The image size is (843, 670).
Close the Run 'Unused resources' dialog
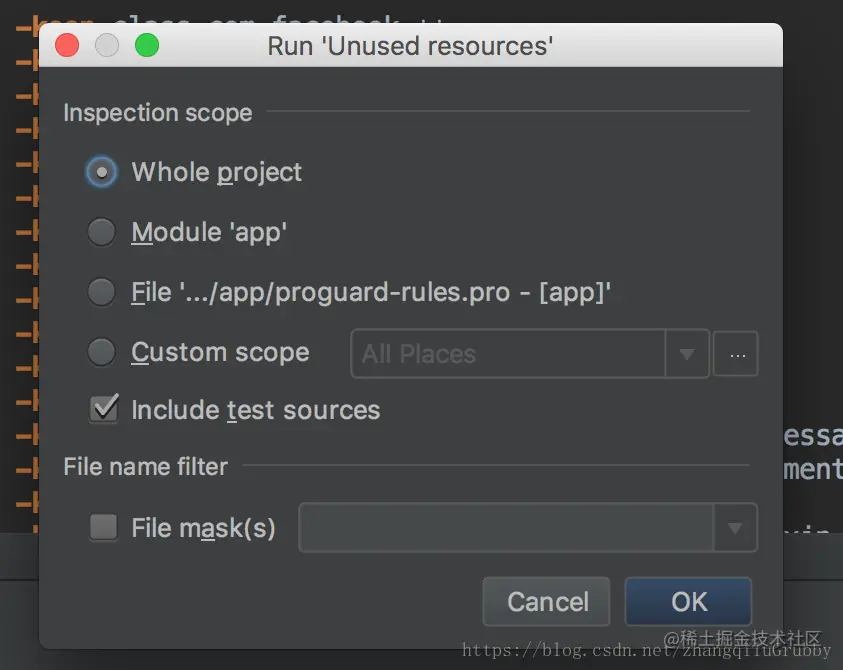point(67,45)
